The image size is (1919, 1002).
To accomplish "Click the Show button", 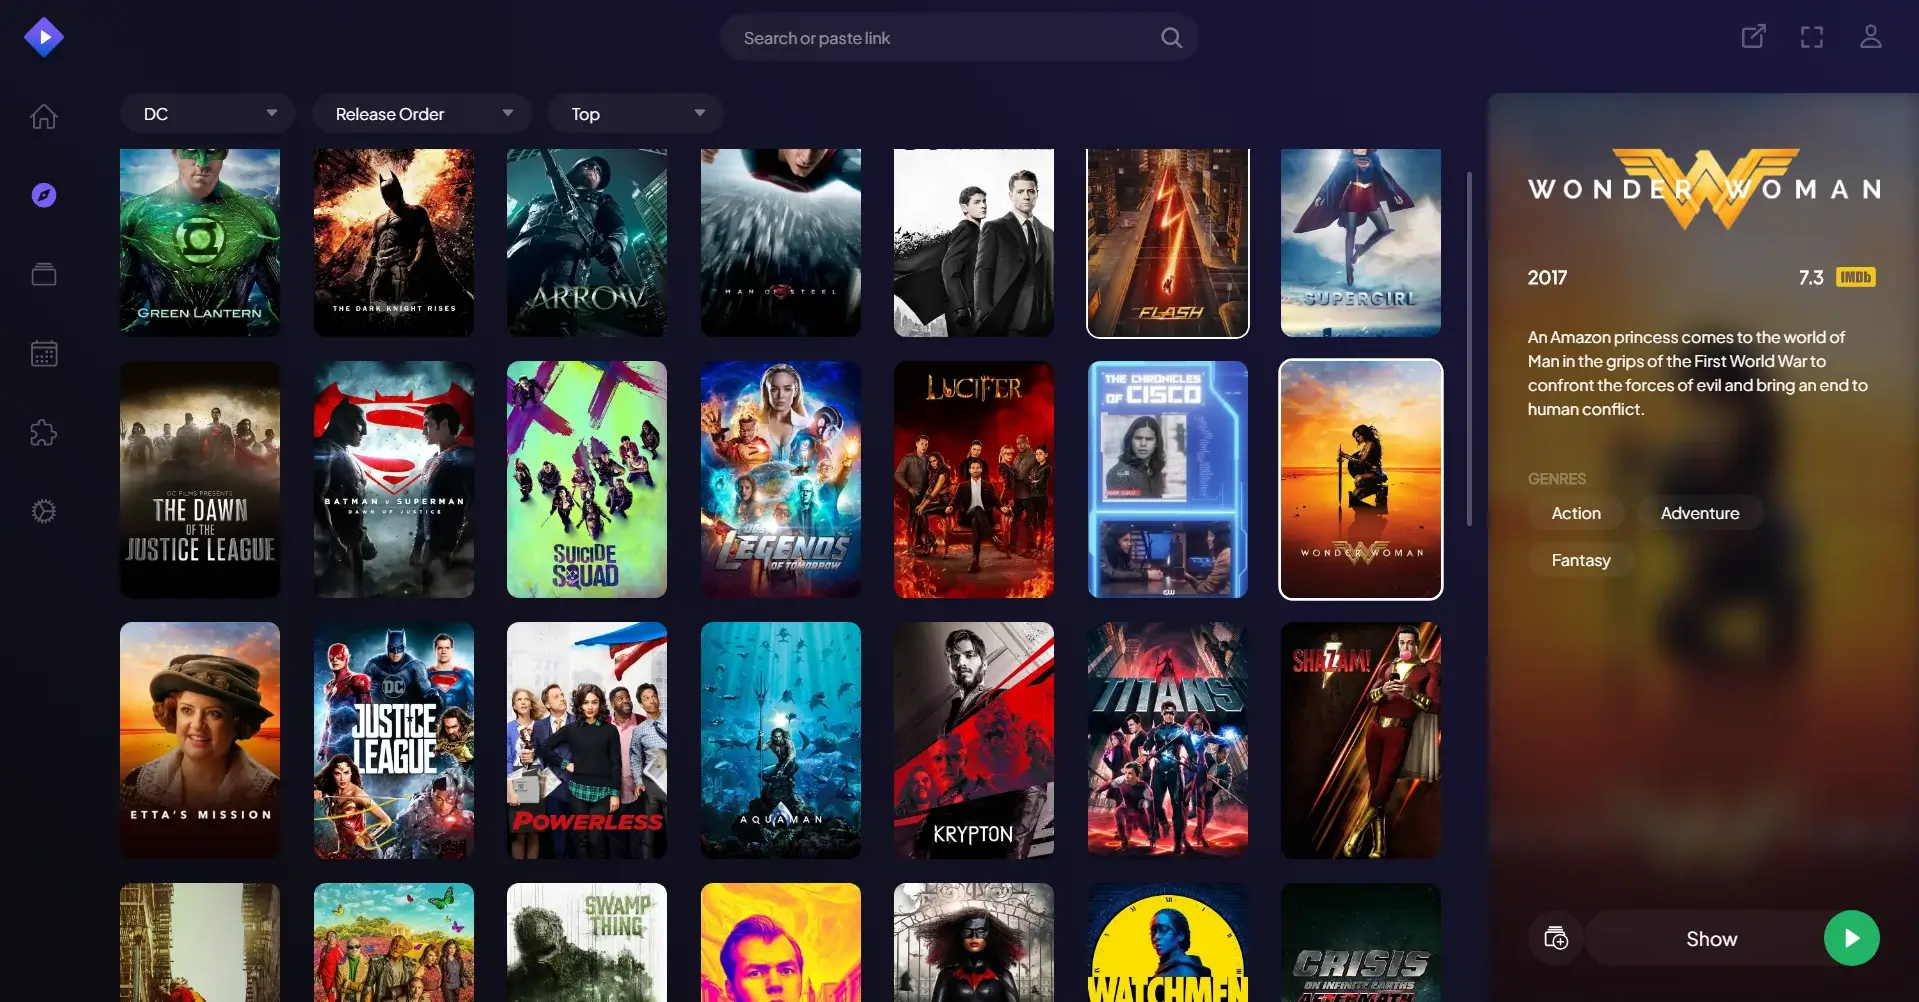I will pyautogui.click(x=1711, y=938).
